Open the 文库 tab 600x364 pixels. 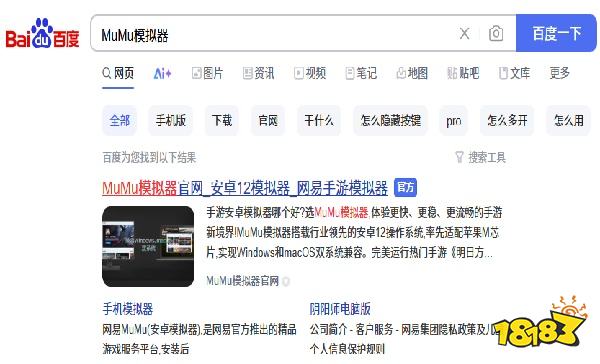pos(514,73)
